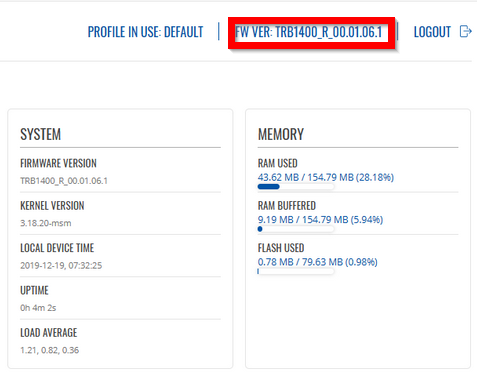Click the RAM USED progress bar
477x379 pixels.
point(296,187)
